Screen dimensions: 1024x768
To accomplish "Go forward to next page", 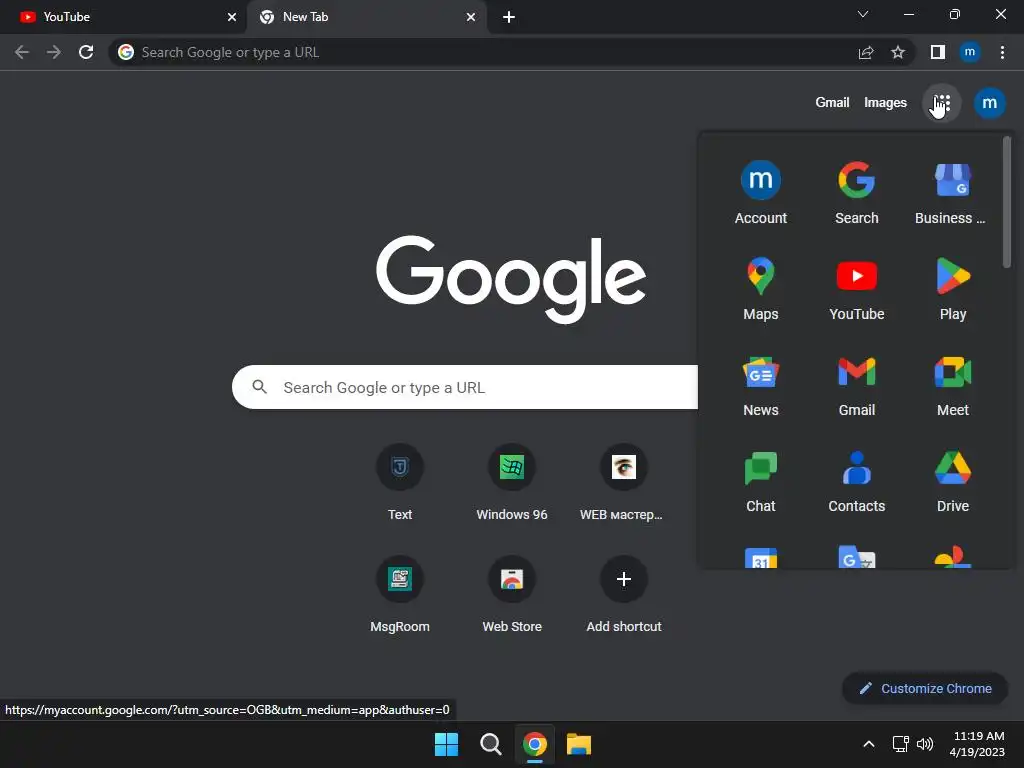I will [54, 52].
